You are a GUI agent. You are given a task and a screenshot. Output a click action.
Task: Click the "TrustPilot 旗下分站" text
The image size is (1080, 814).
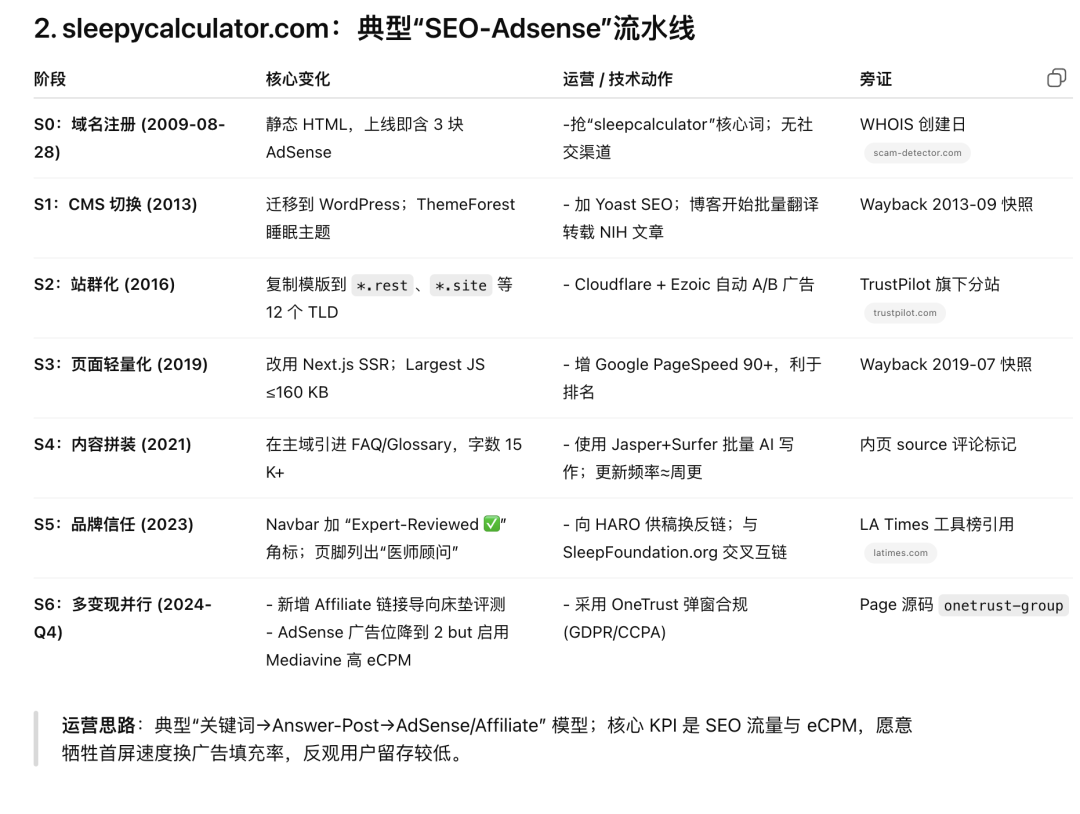pos(930,284)
